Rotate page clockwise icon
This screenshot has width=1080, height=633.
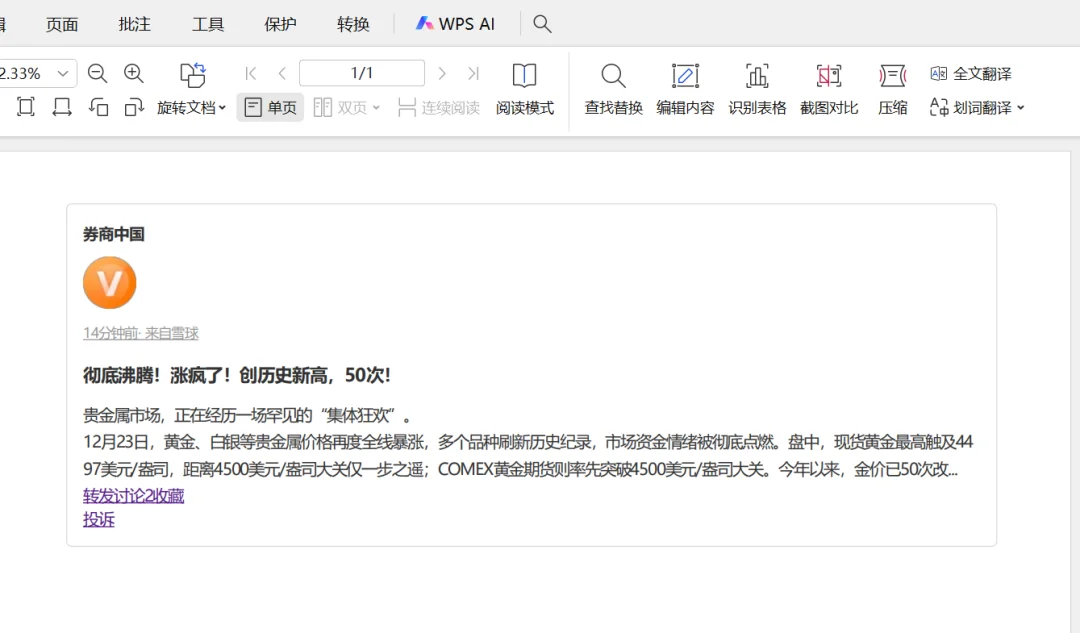click(134, 107)
